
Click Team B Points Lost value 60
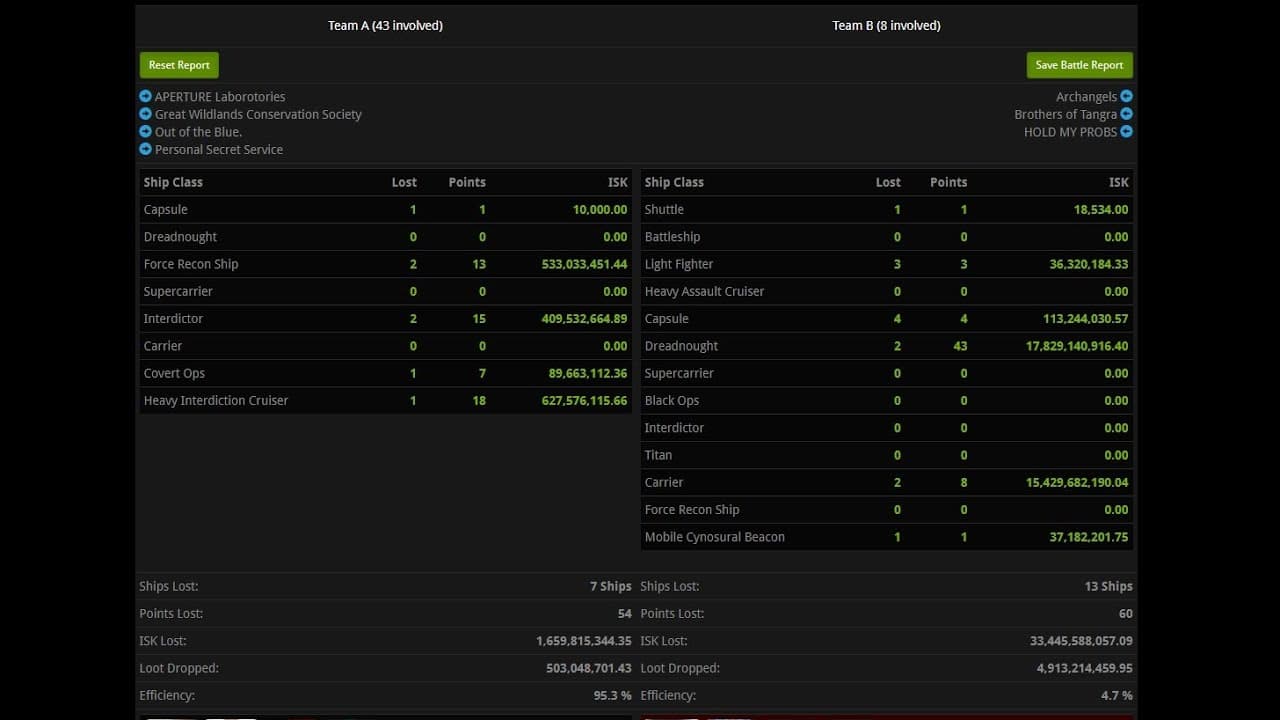(1126, 613)
